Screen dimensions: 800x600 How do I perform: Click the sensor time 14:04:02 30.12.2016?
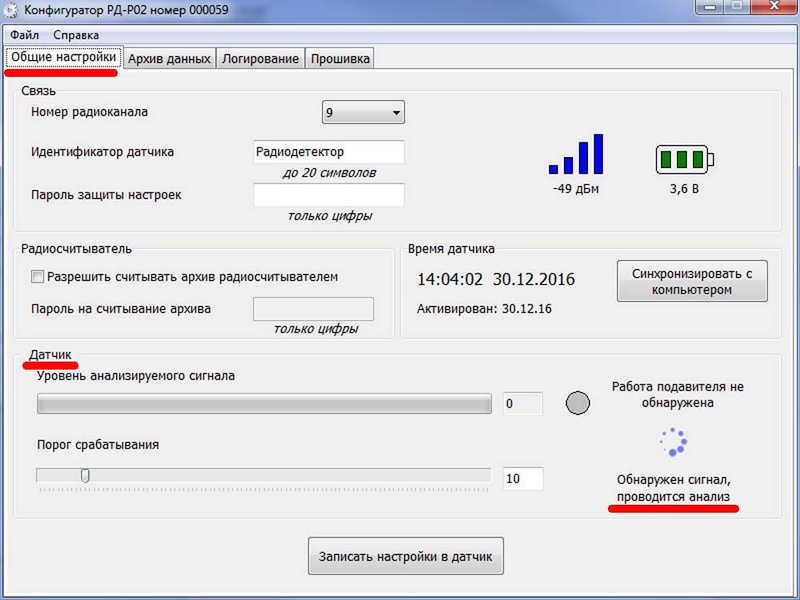tap(496, 279)
